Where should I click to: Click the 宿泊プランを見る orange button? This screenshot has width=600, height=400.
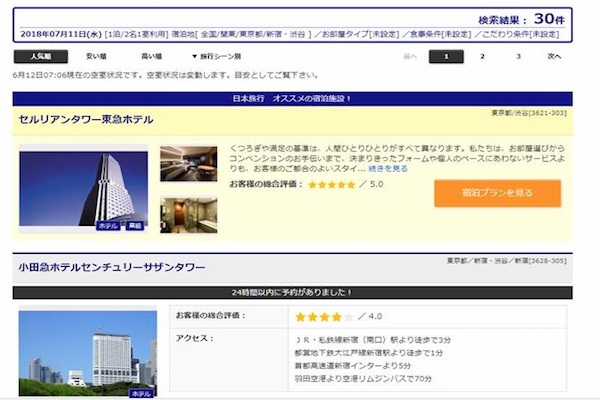[x=497, y=193]
